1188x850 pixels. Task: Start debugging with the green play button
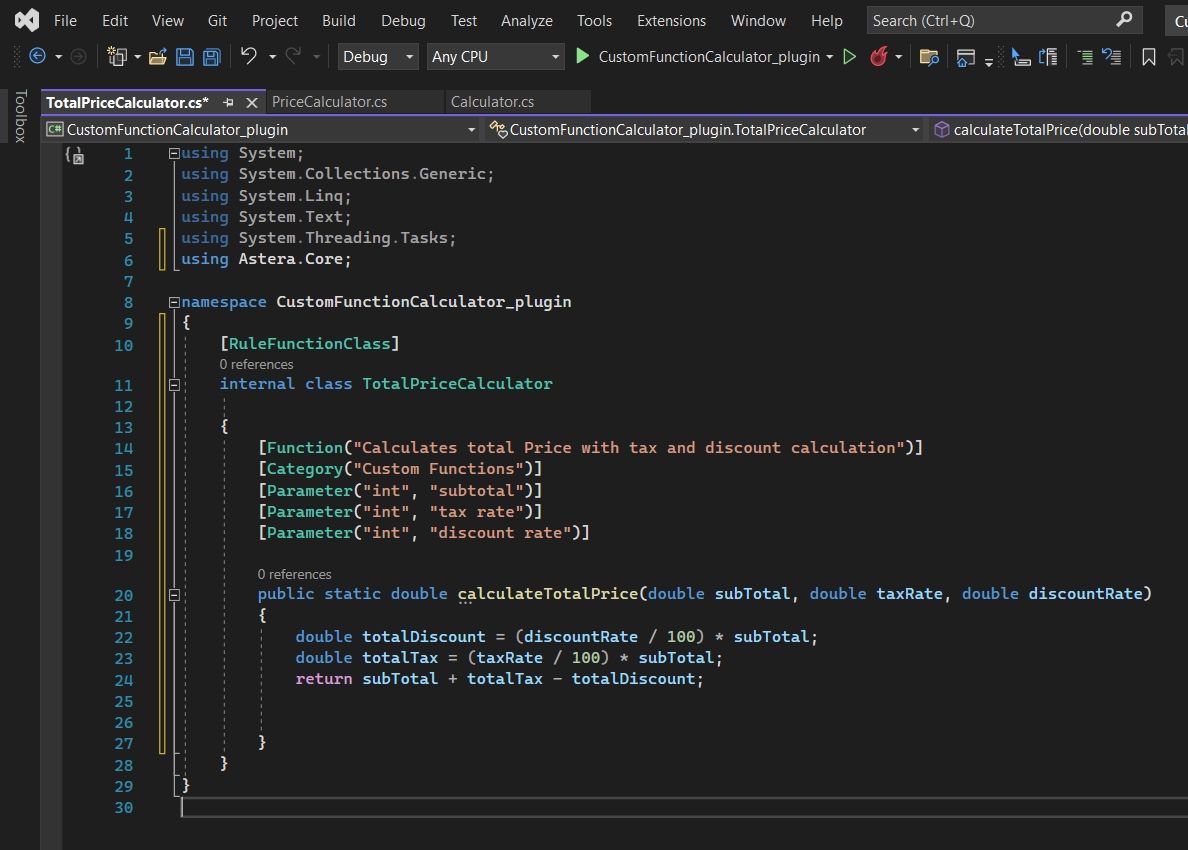point(583,57)
